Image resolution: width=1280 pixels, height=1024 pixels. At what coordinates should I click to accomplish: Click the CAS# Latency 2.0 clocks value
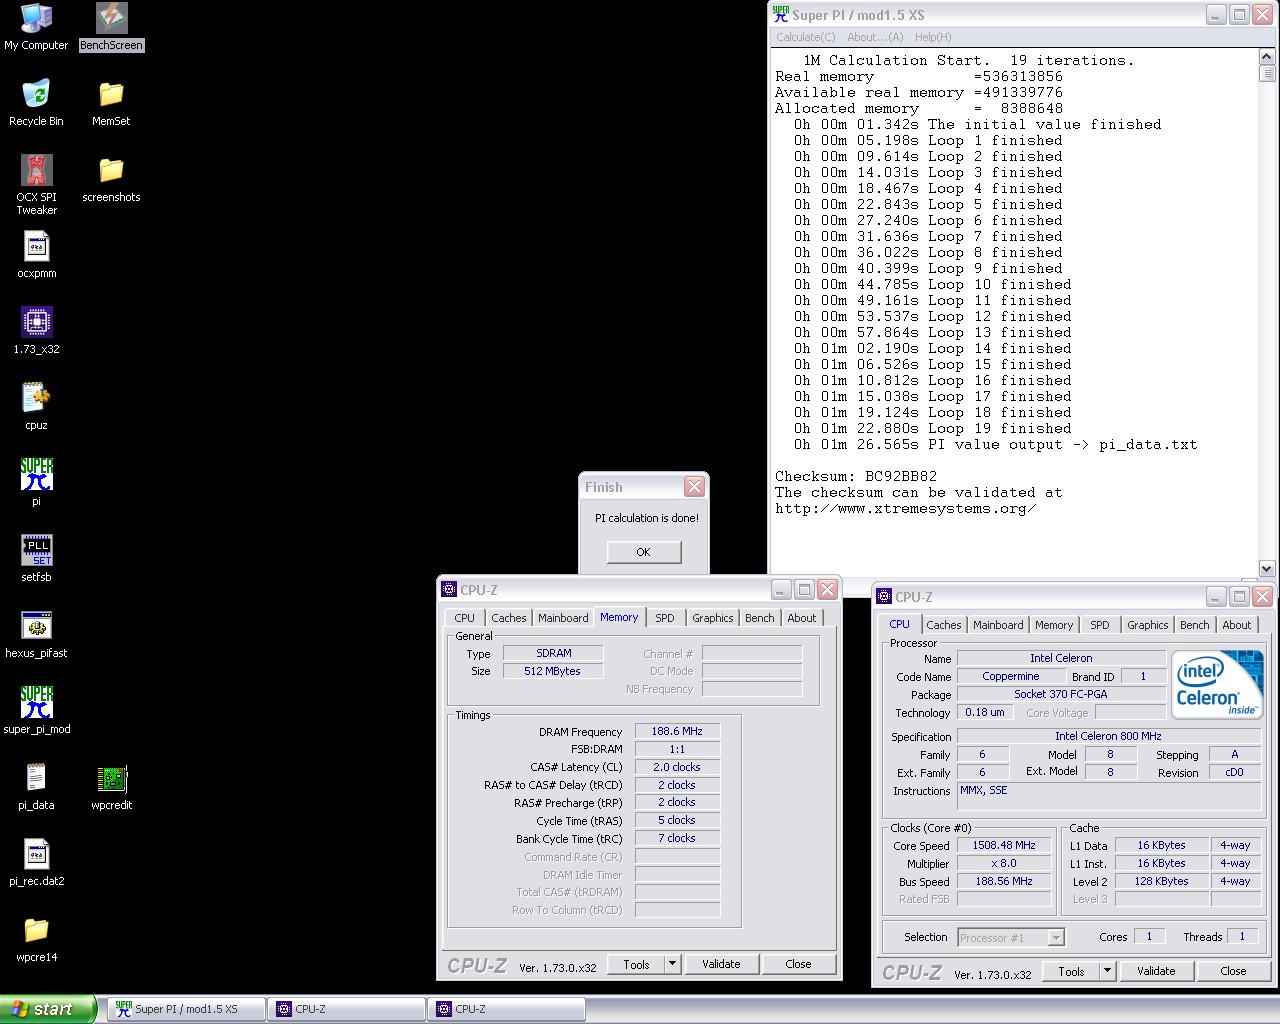click(x=677, y=767)
